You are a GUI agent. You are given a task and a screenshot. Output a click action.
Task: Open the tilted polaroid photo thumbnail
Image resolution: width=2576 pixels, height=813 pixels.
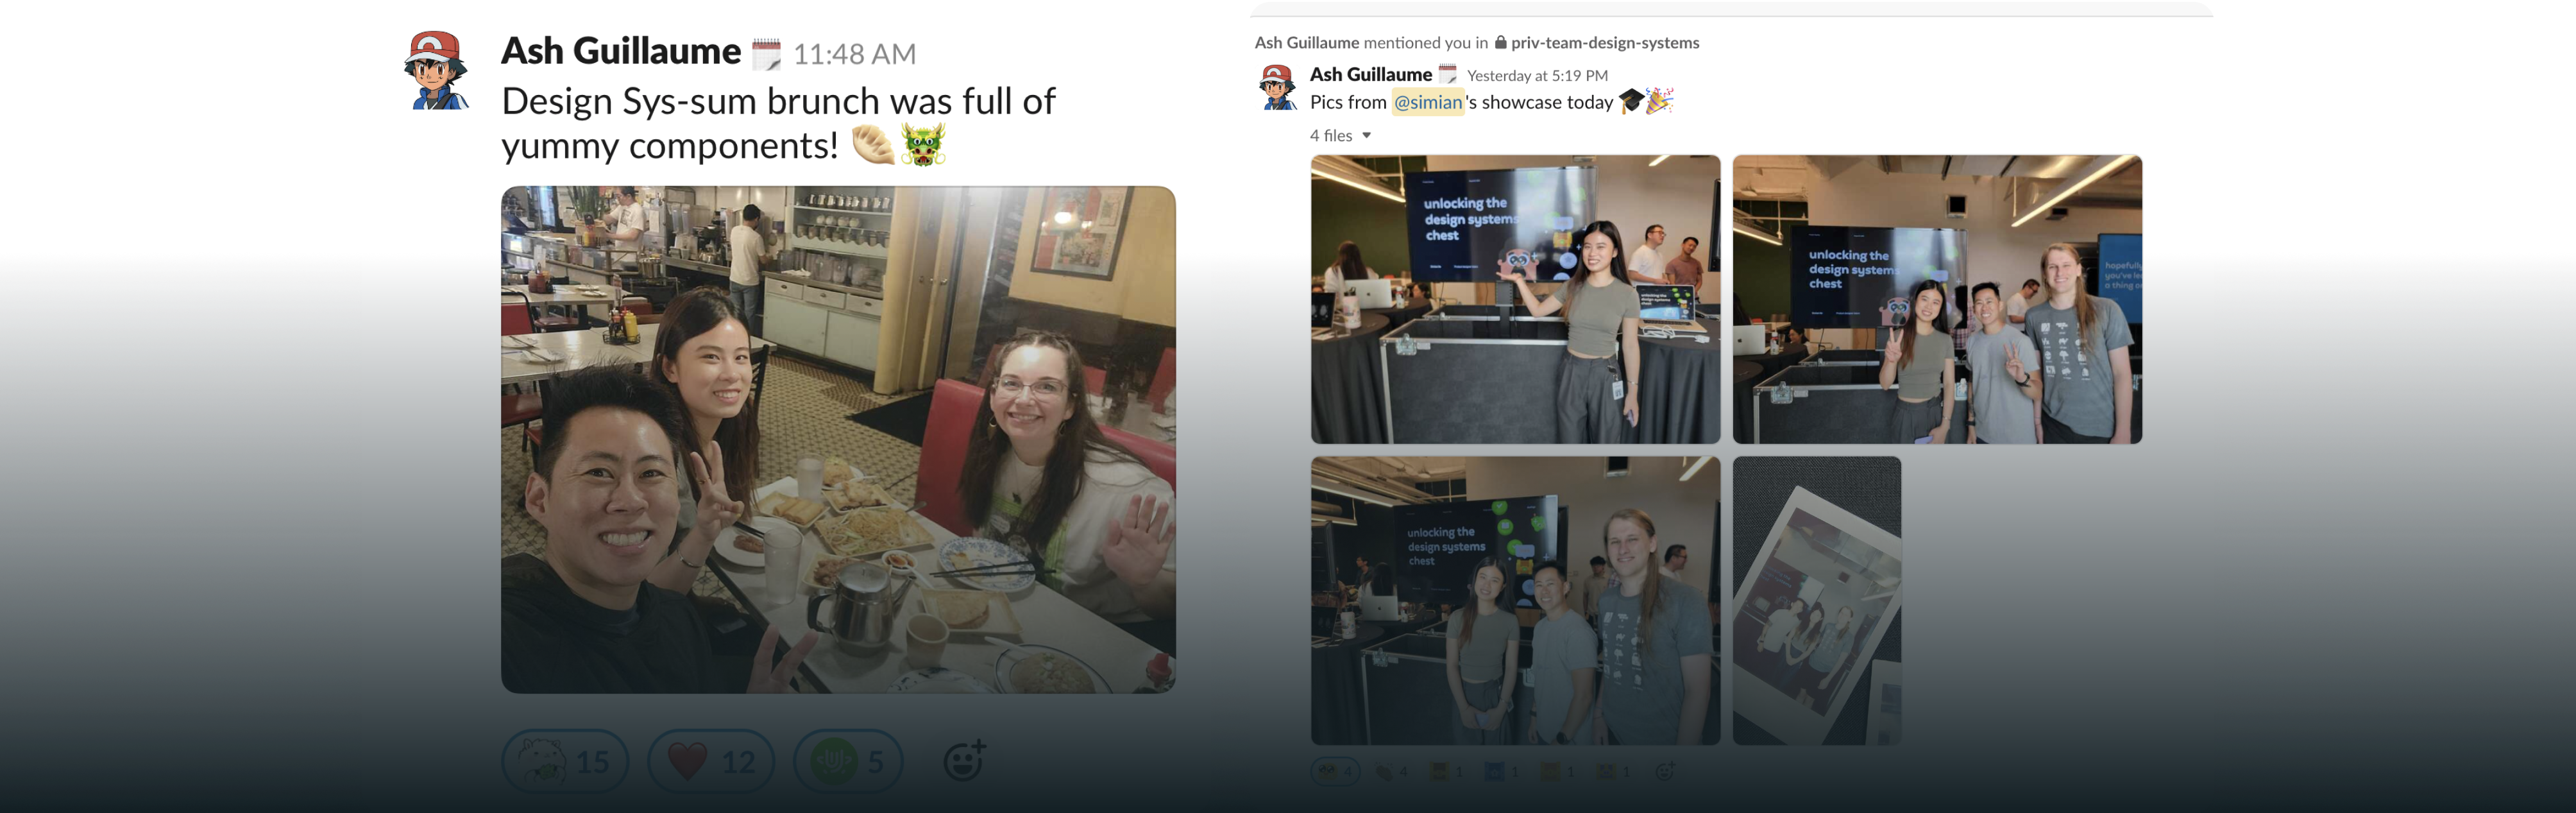pos(1816,601)
